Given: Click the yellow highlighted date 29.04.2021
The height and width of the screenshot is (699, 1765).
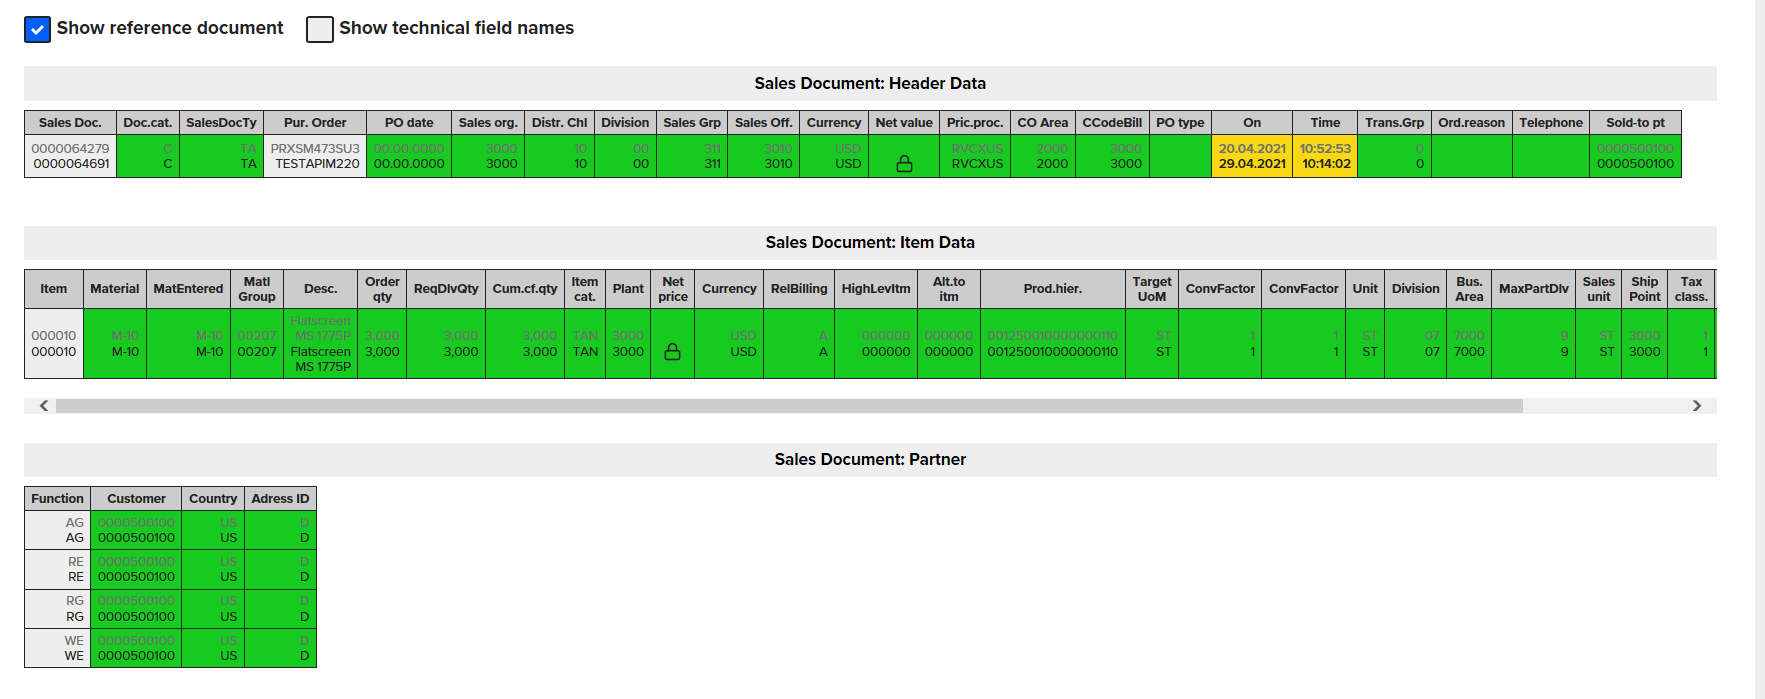Looking at the screenshot, I should [1252, 164].
